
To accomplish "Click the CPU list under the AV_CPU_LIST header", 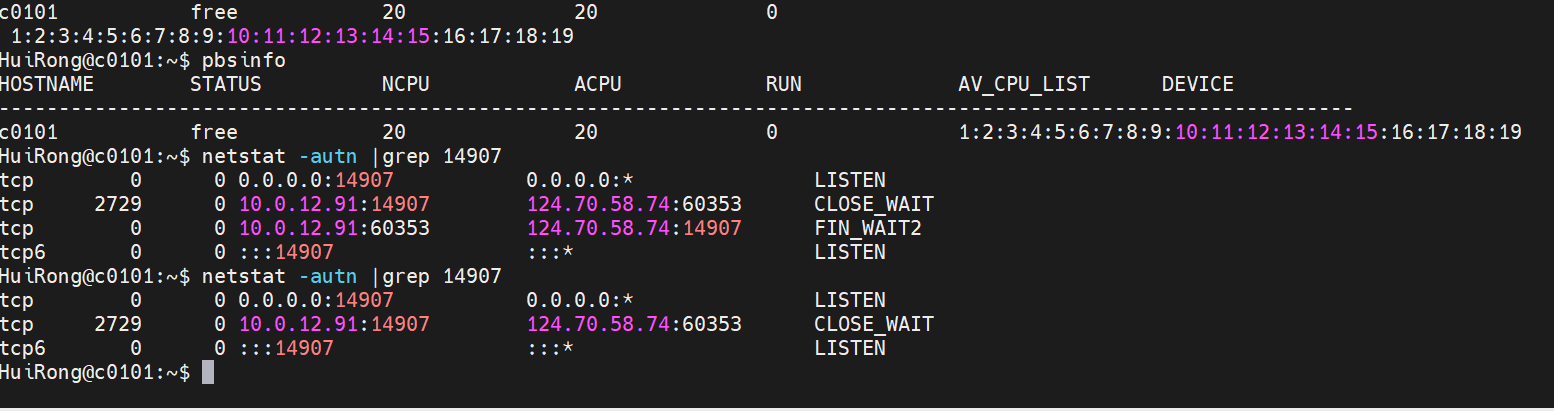I will [x=1239, y=132].
